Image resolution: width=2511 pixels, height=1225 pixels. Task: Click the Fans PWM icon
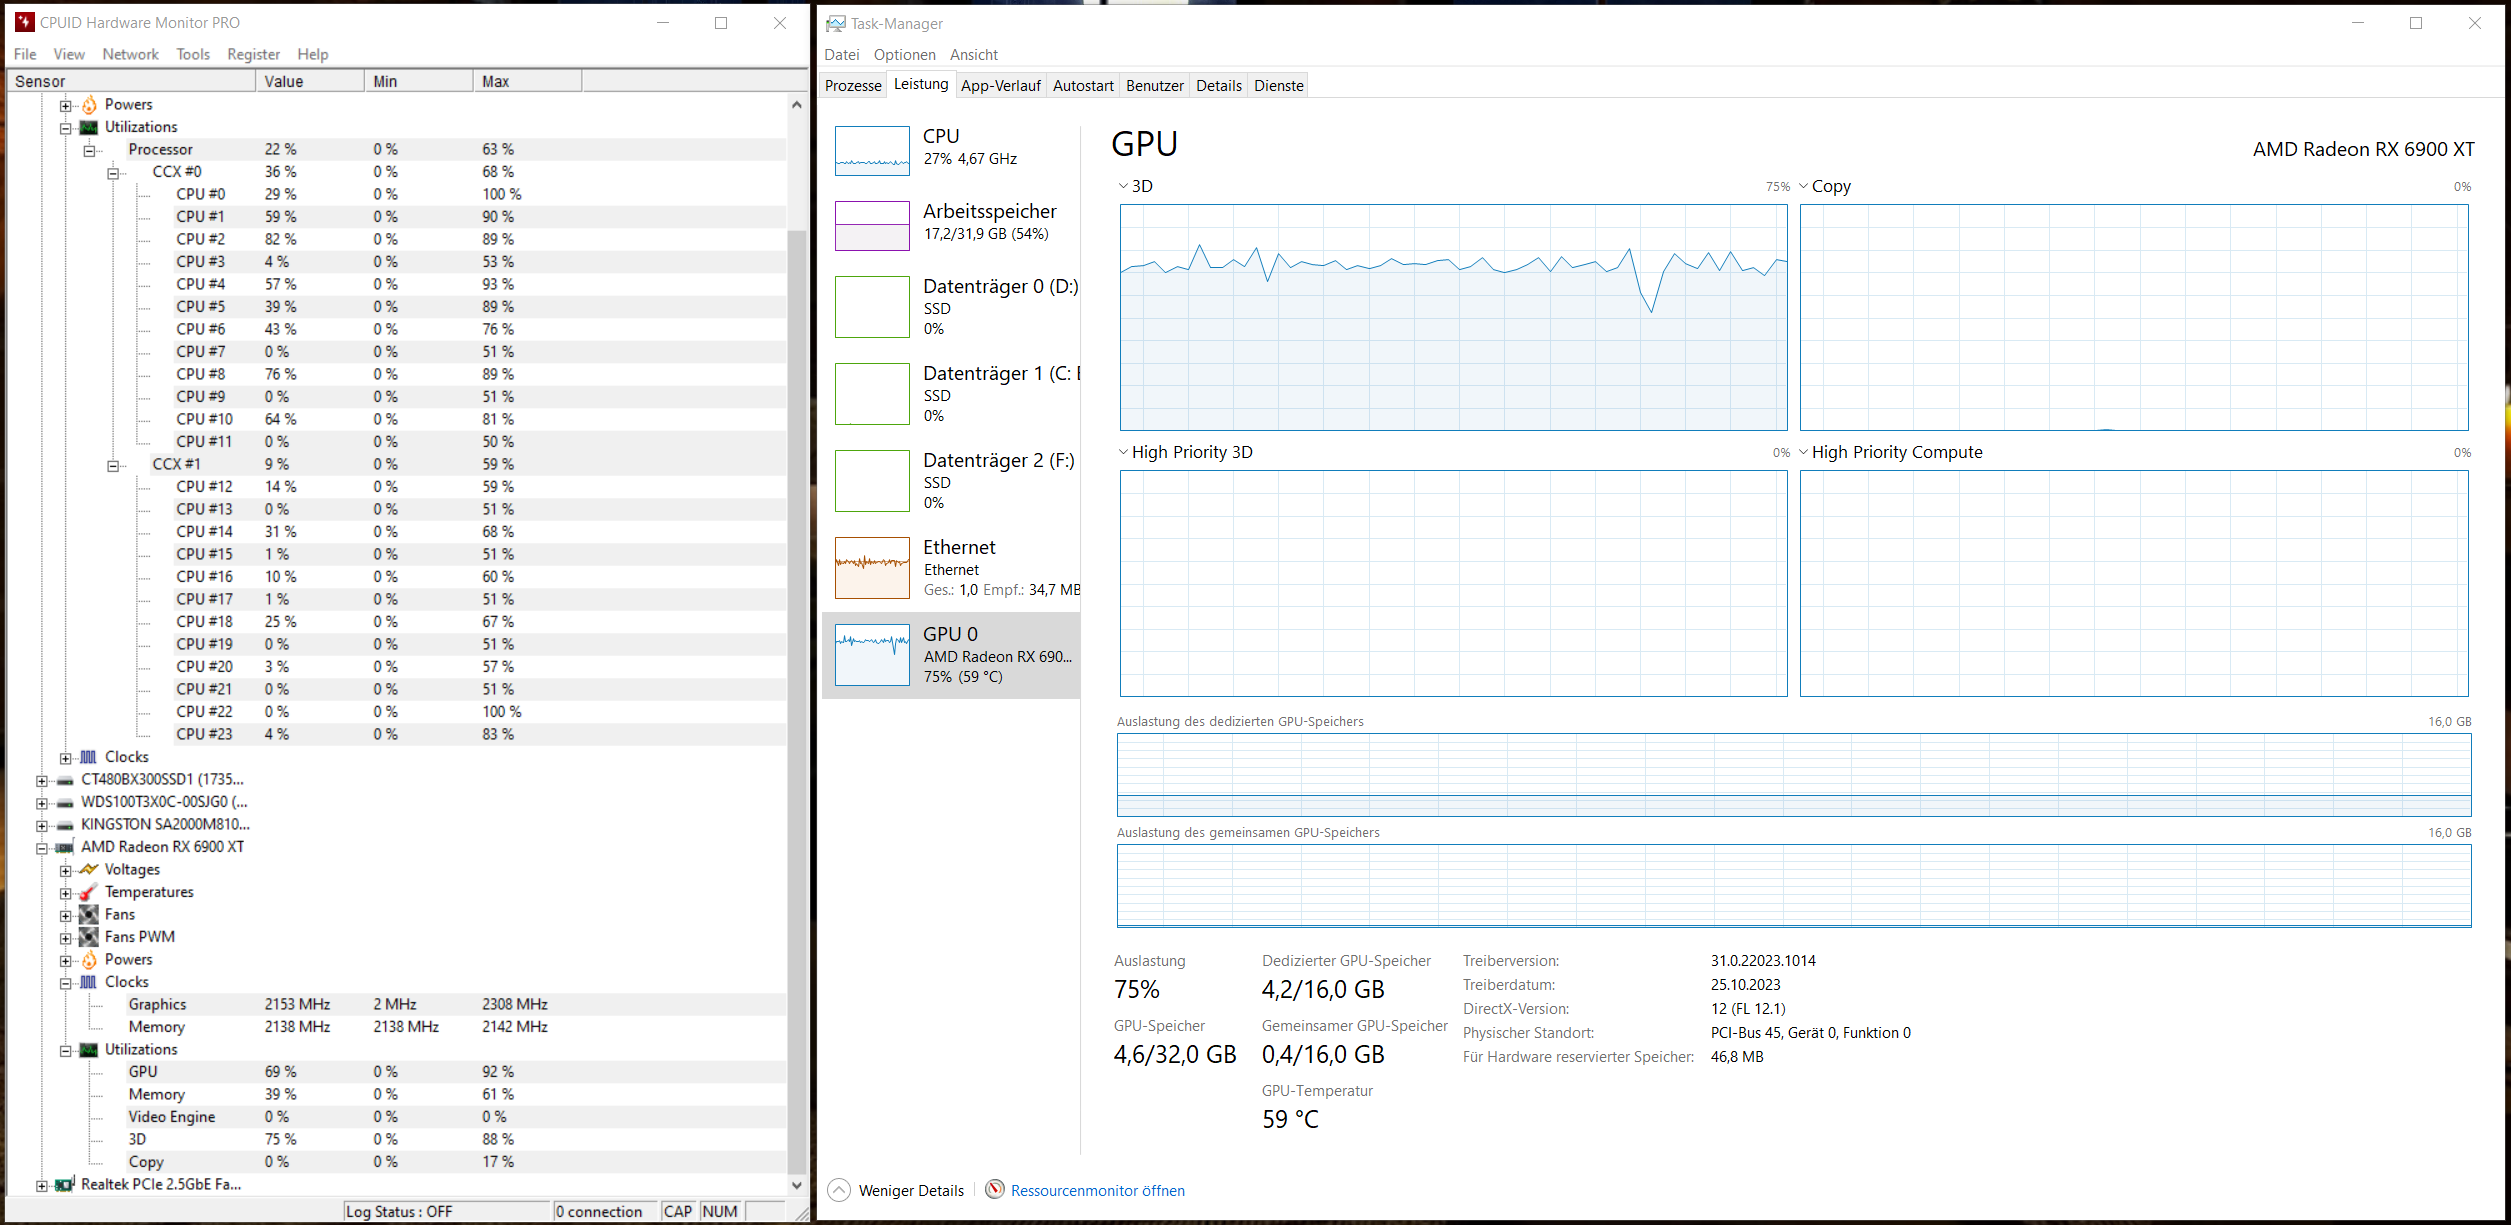click(x=89, y=937)
